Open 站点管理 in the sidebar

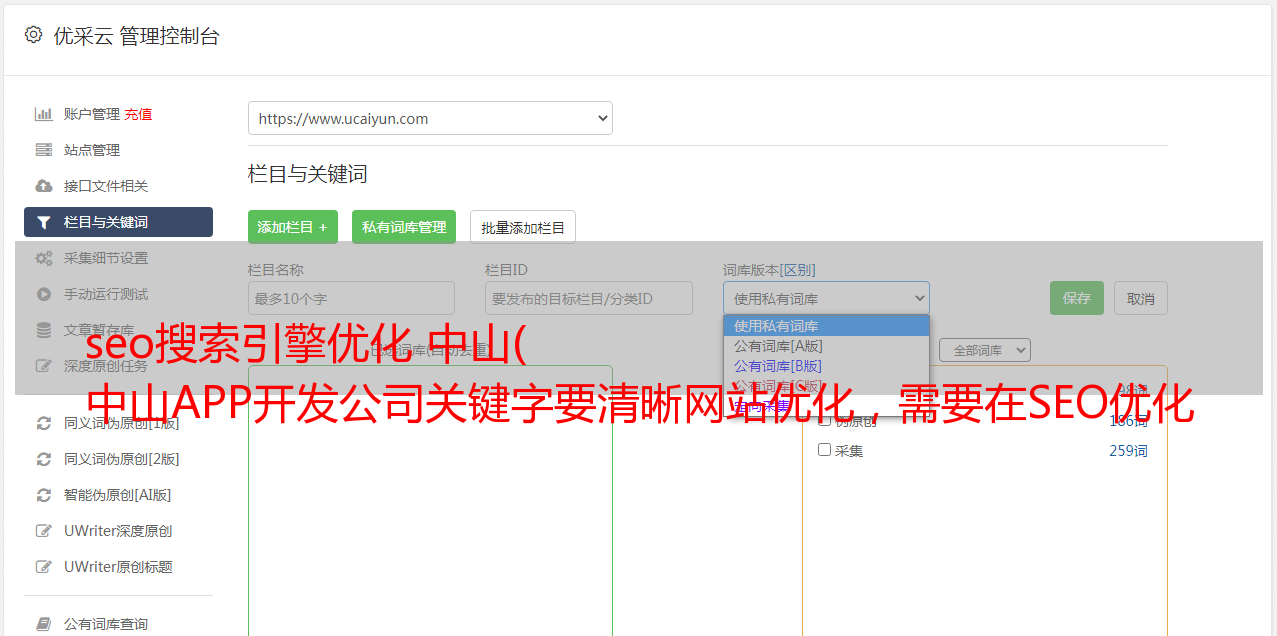(92, 150)
